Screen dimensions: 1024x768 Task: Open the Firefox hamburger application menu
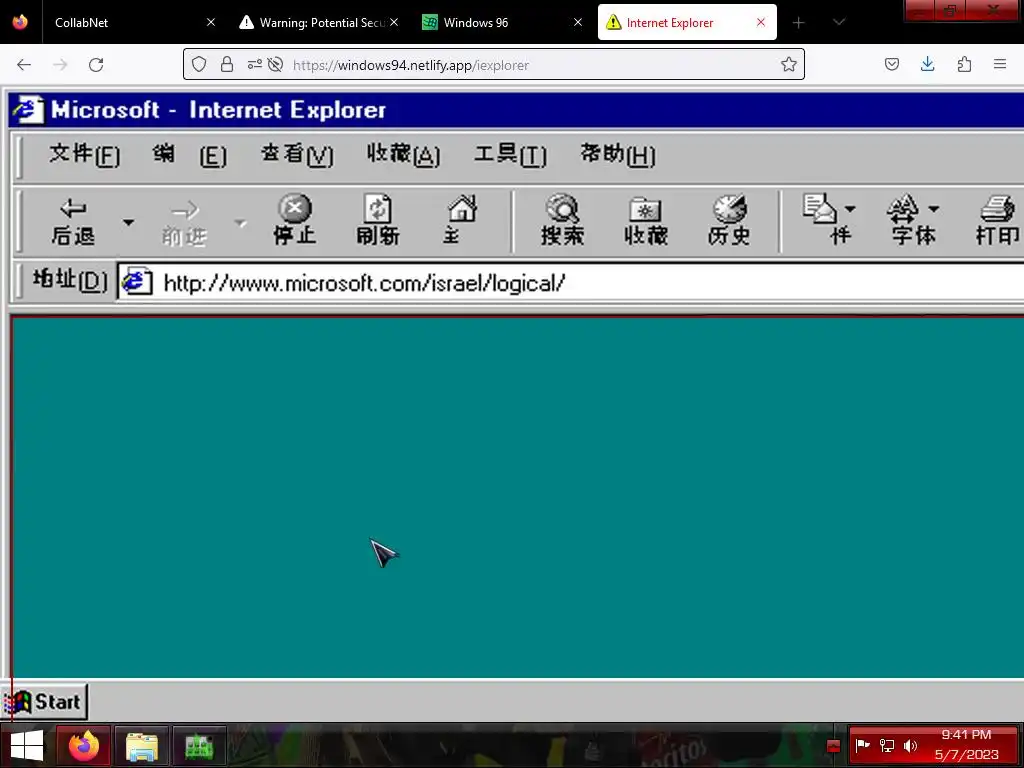point(1000,64)
